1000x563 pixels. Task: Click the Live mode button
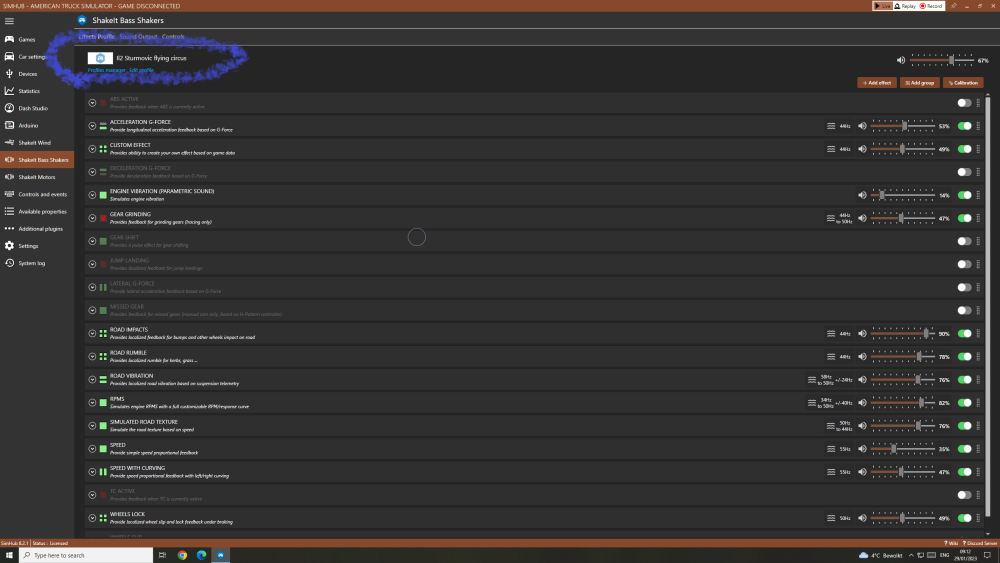[882, 6]
